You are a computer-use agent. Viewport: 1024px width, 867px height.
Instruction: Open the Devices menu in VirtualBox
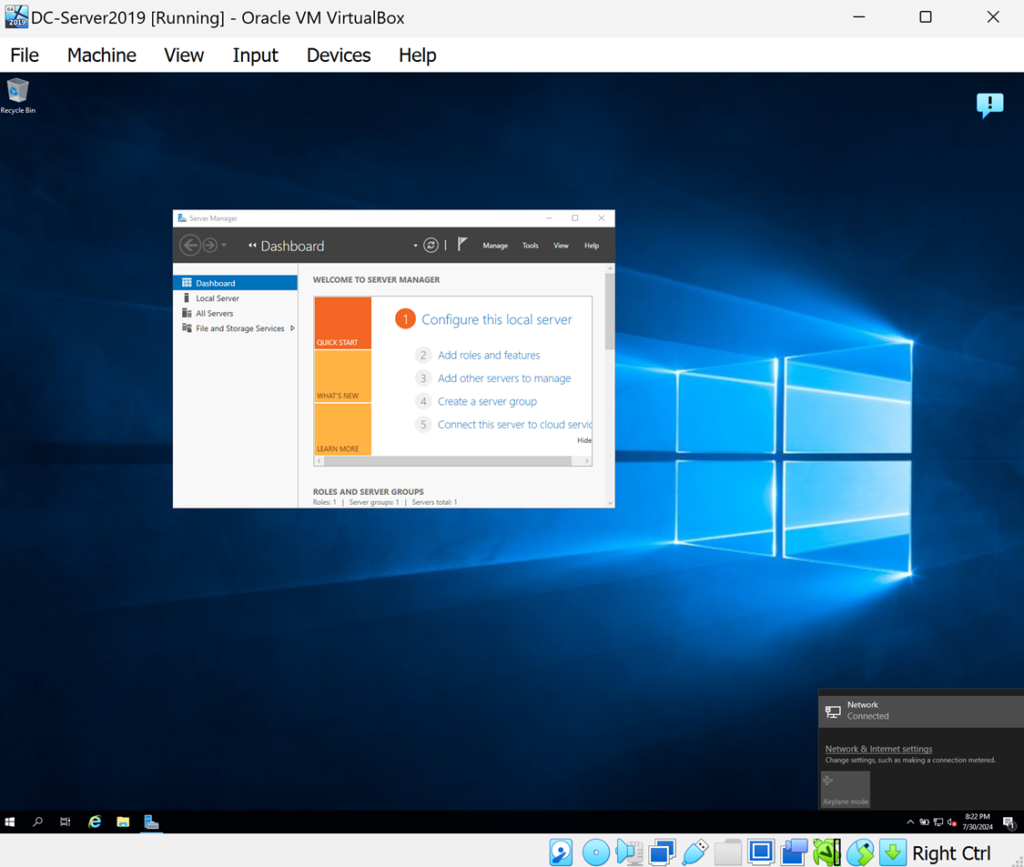[338, 55]
